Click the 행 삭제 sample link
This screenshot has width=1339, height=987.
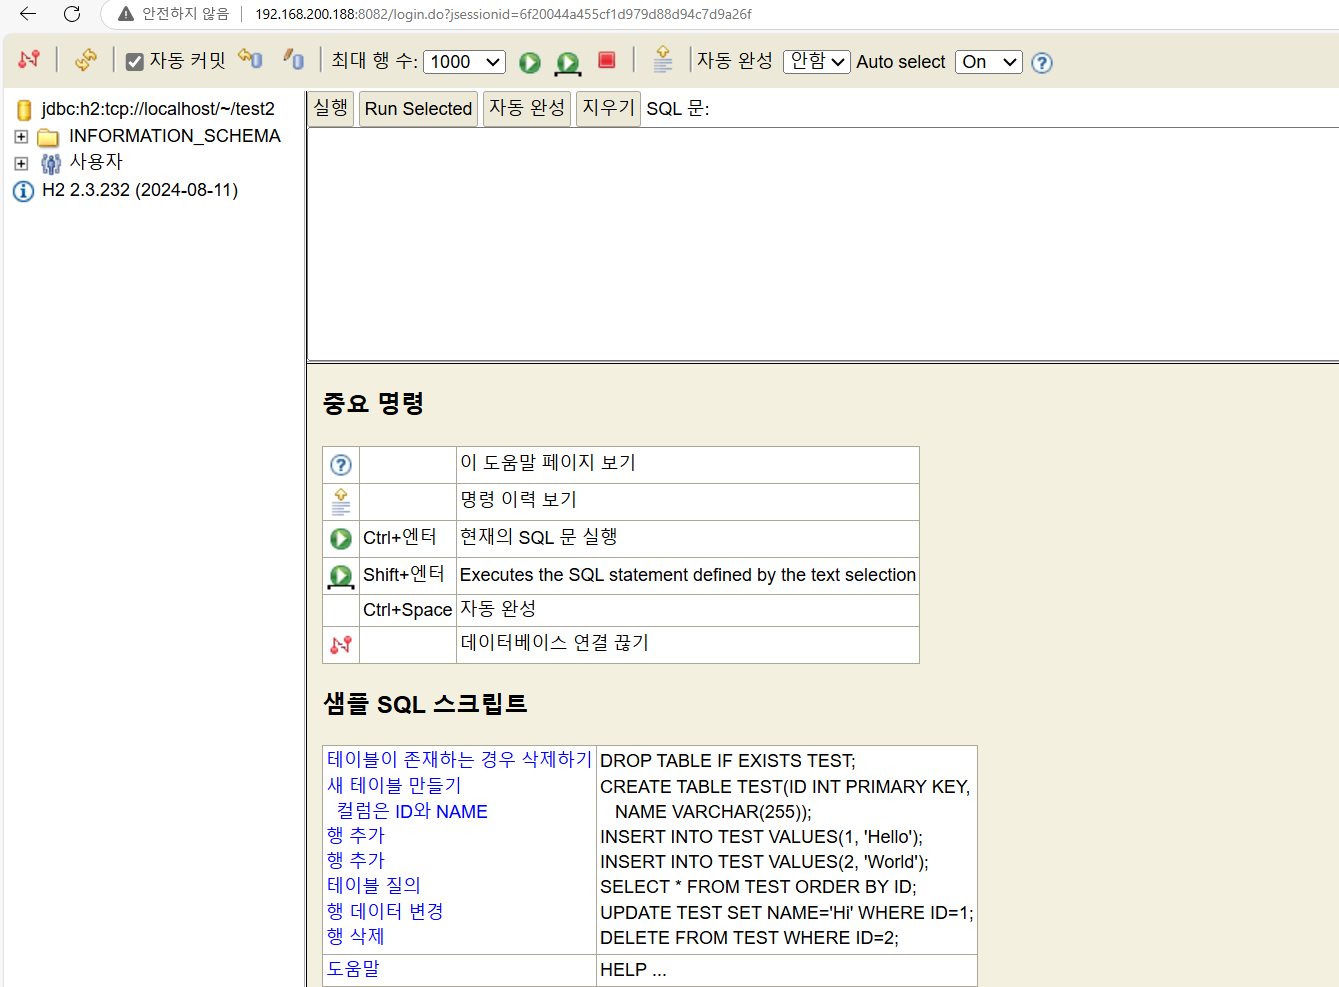[x=356, y=937]
